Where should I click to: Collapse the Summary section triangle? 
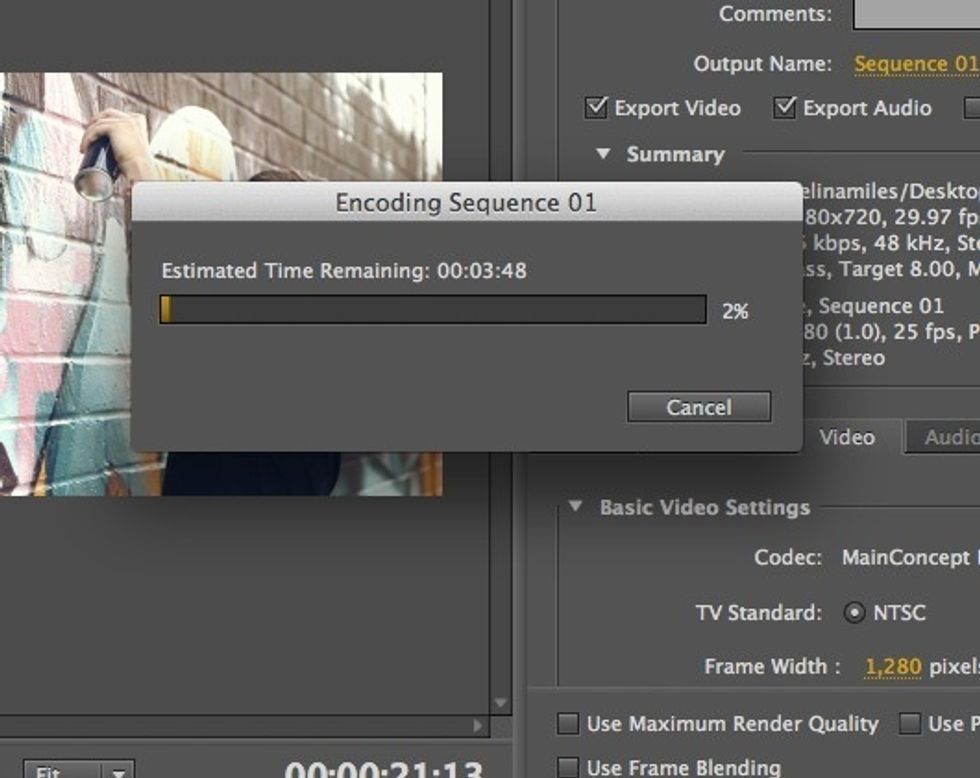[x=603, y=154]
